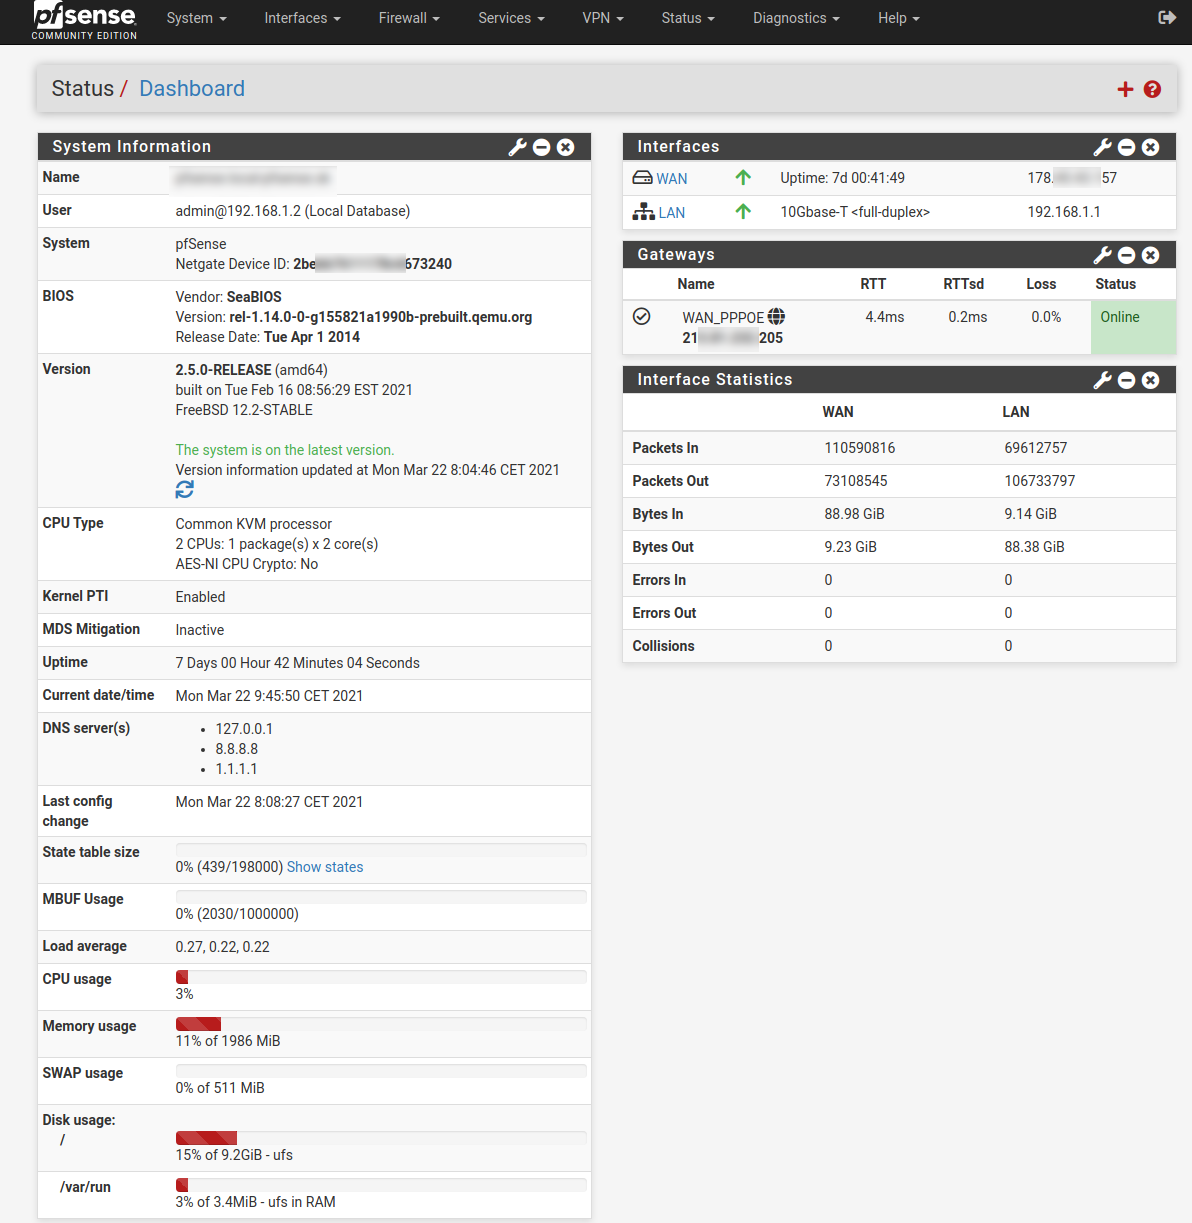Image resolution: width=1192 pixels, height=1223 pixels.
Task: Click the wrench icon on System Information
Action: coord(517,147)
